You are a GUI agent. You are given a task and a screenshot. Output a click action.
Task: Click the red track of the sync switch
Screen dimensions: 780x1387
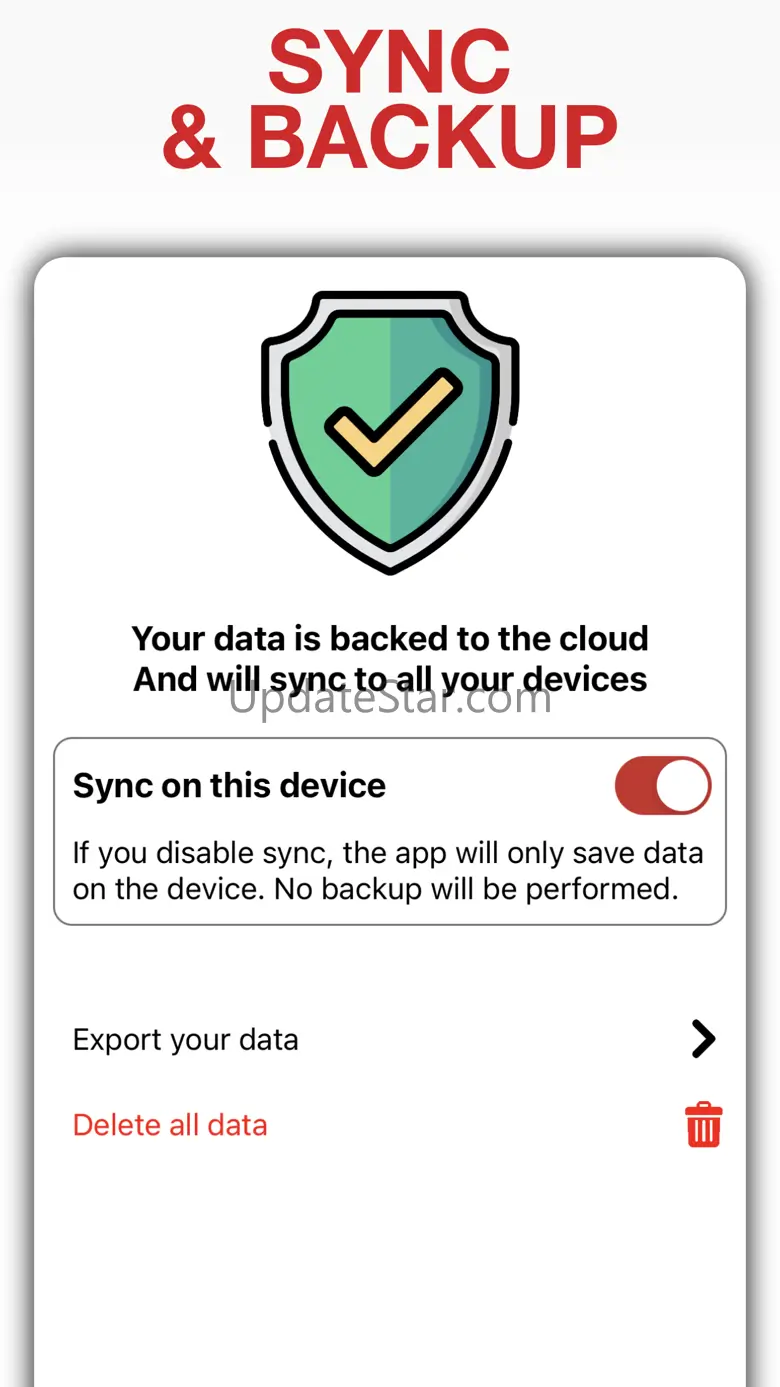tap(636, 786)
